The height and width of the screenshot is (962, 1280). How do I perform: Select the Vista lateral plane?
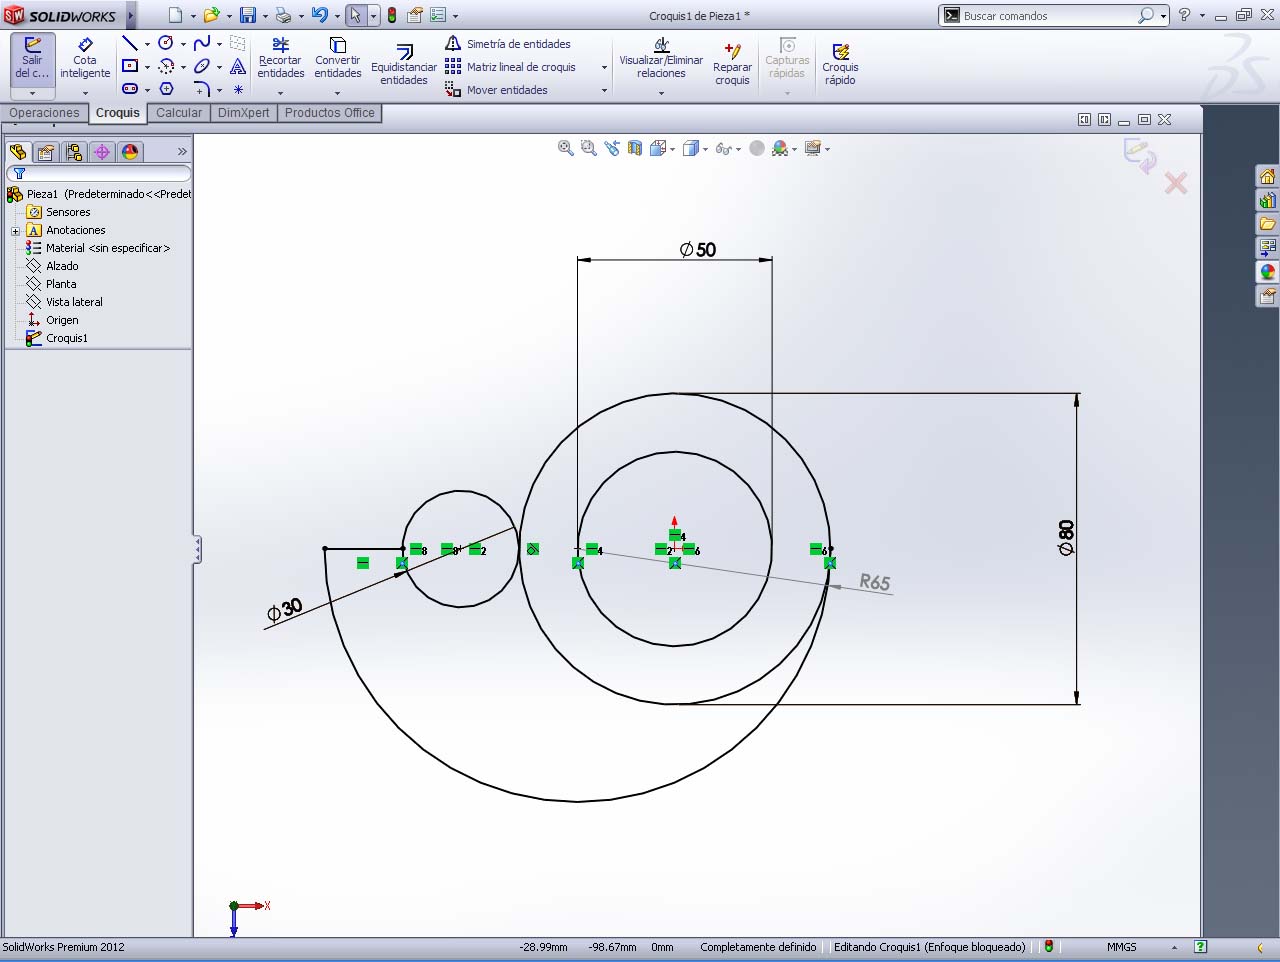coord(74,302)
